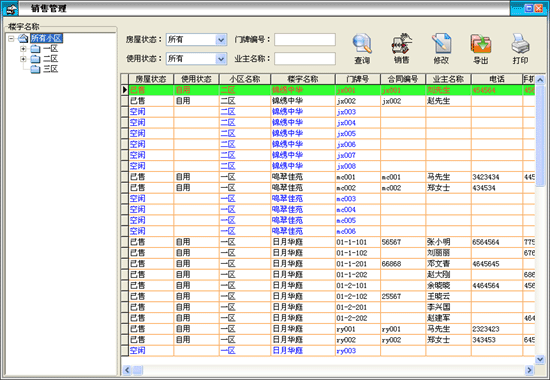This screenshot has height=380, width=550.
Task: Sort by 楼宇名称 column header
Action: click(303, 79)
